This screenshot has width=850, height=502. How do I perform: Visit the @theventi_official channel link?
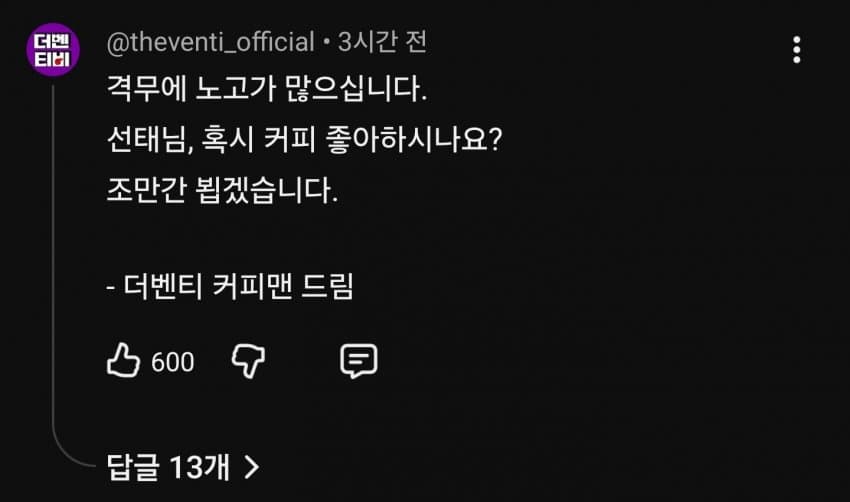[210, 42]
